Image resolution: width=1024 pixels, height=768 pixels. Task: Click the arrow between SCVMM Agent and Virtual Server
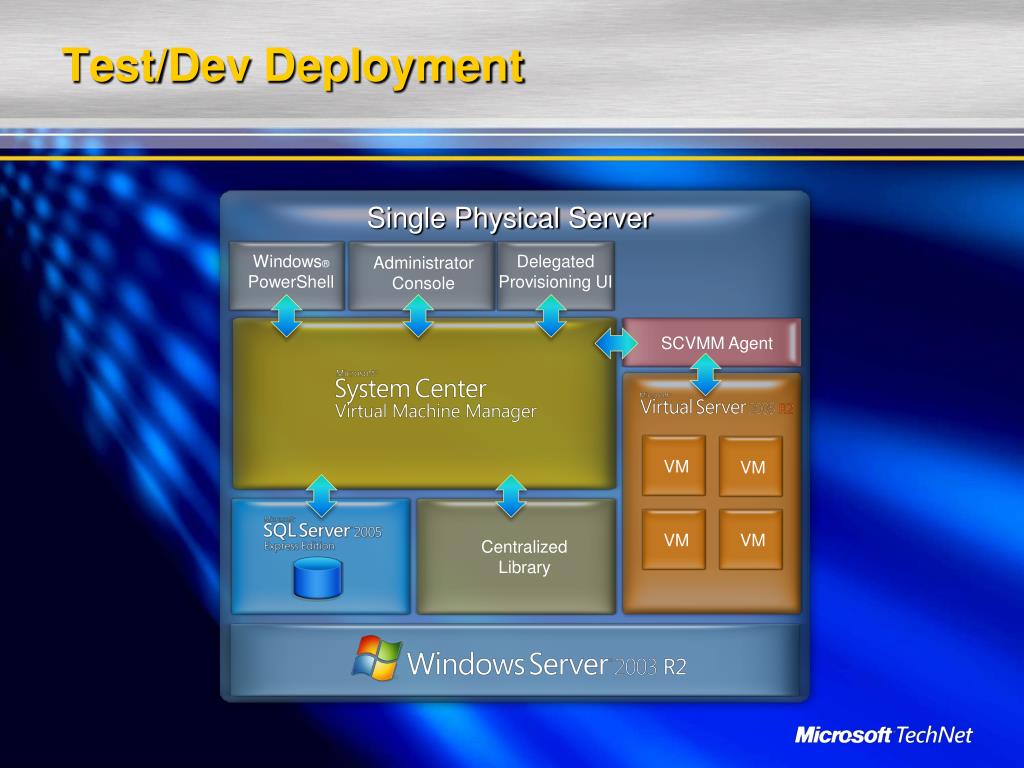pyautogui.click(x=705, y=375)
